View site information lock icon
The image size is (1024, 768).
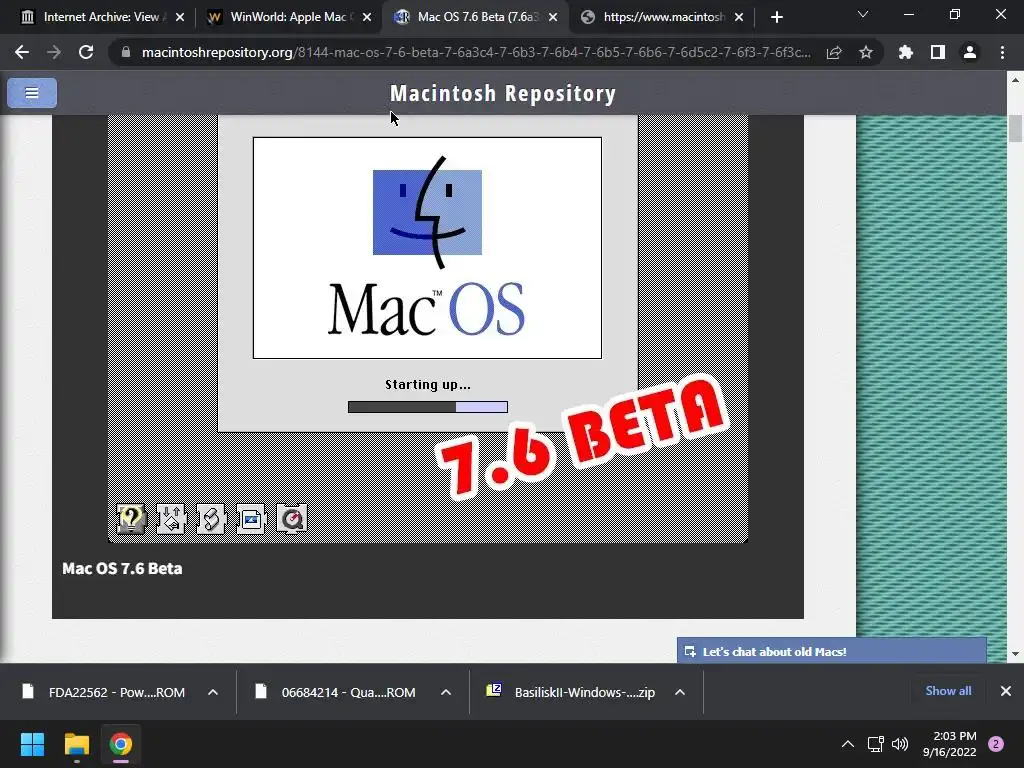pos(126,52)
